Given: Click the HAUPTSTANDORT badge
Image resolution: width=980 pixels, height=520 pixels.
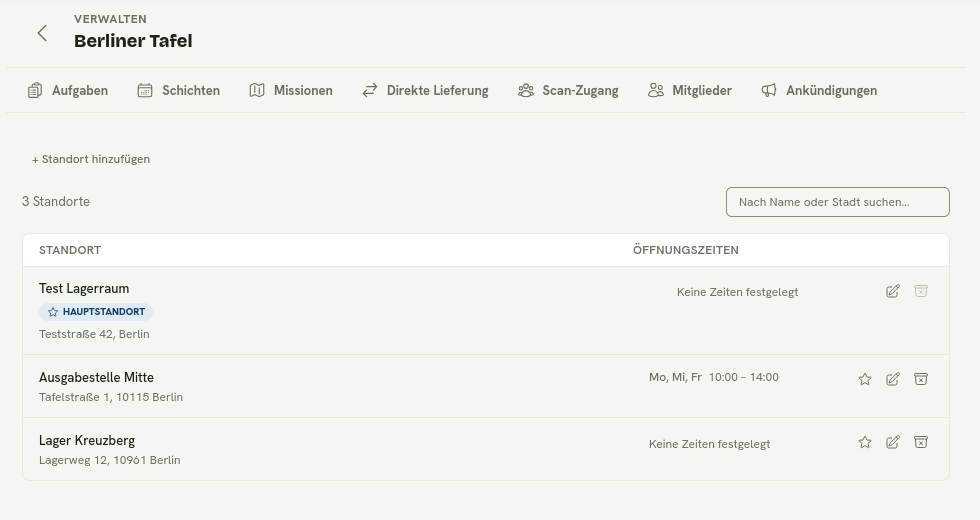Looking at the screenshot, I should [x=96, y=312].
